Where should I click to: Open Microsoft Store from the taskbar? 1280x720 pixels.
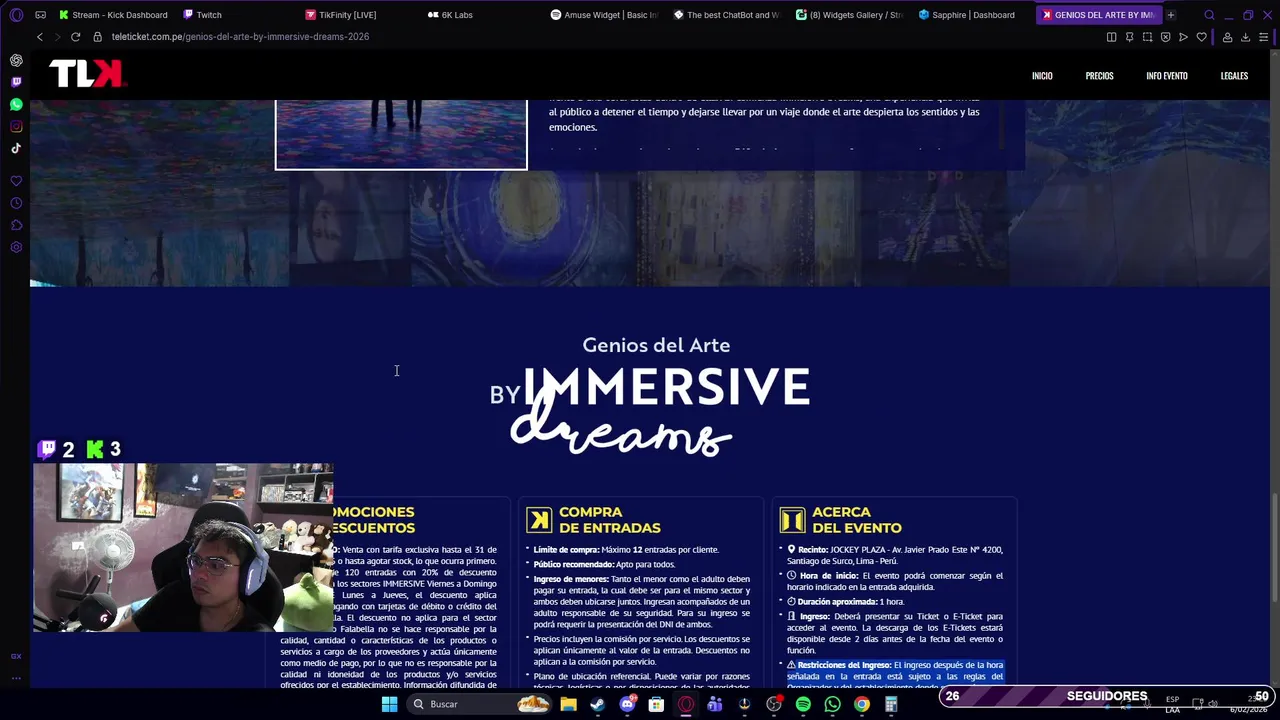click(656, 704)
